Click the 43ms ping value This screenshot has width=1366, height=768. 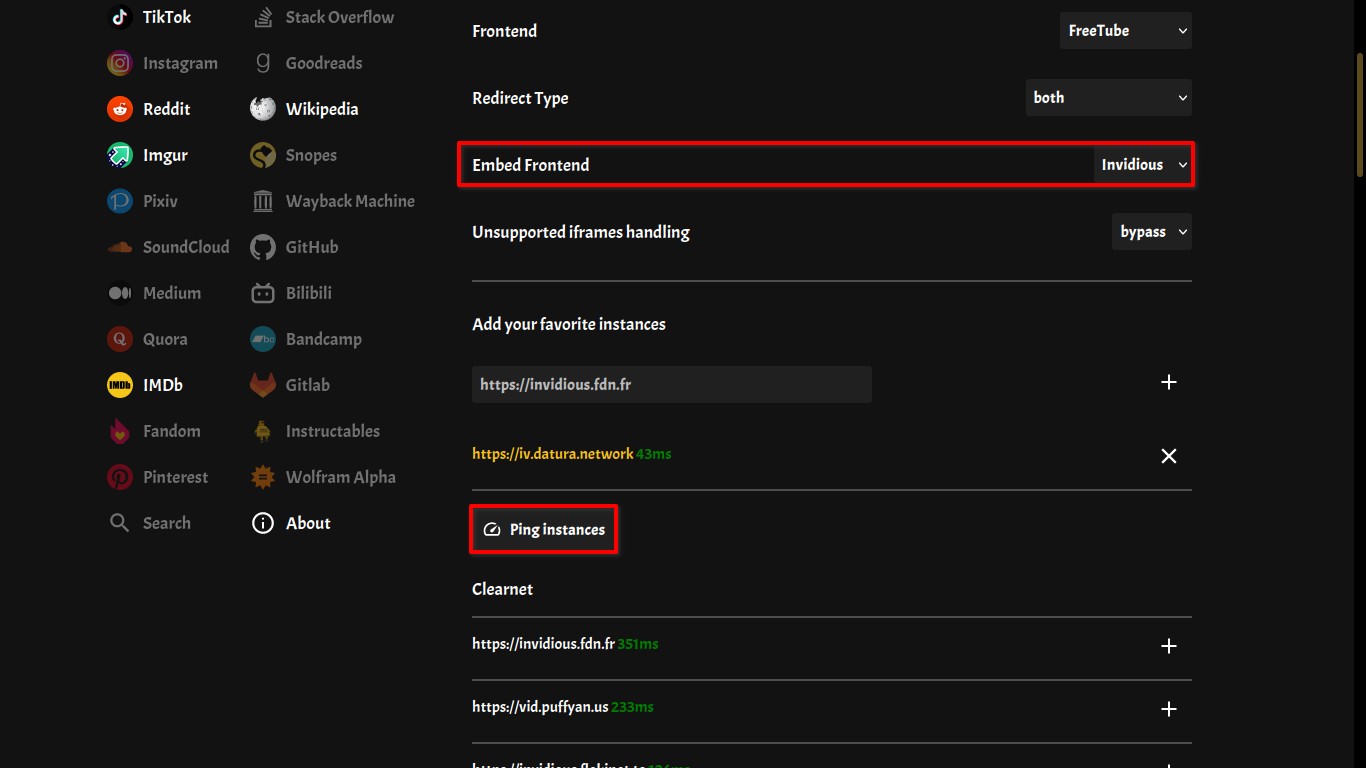[654, 454]
